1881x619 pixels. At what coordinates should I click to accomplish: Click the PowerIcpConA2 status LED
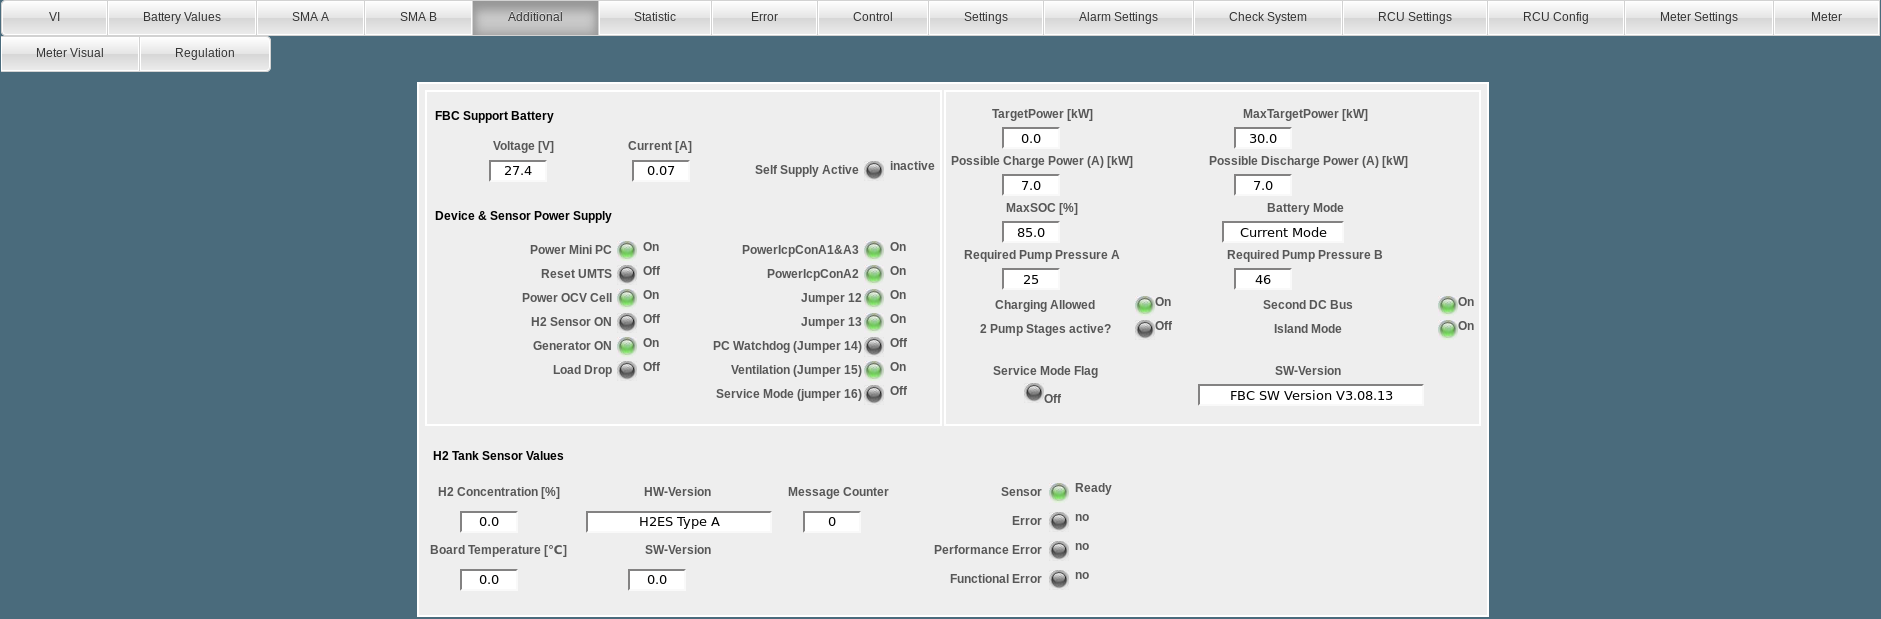(x=874, y=274)
